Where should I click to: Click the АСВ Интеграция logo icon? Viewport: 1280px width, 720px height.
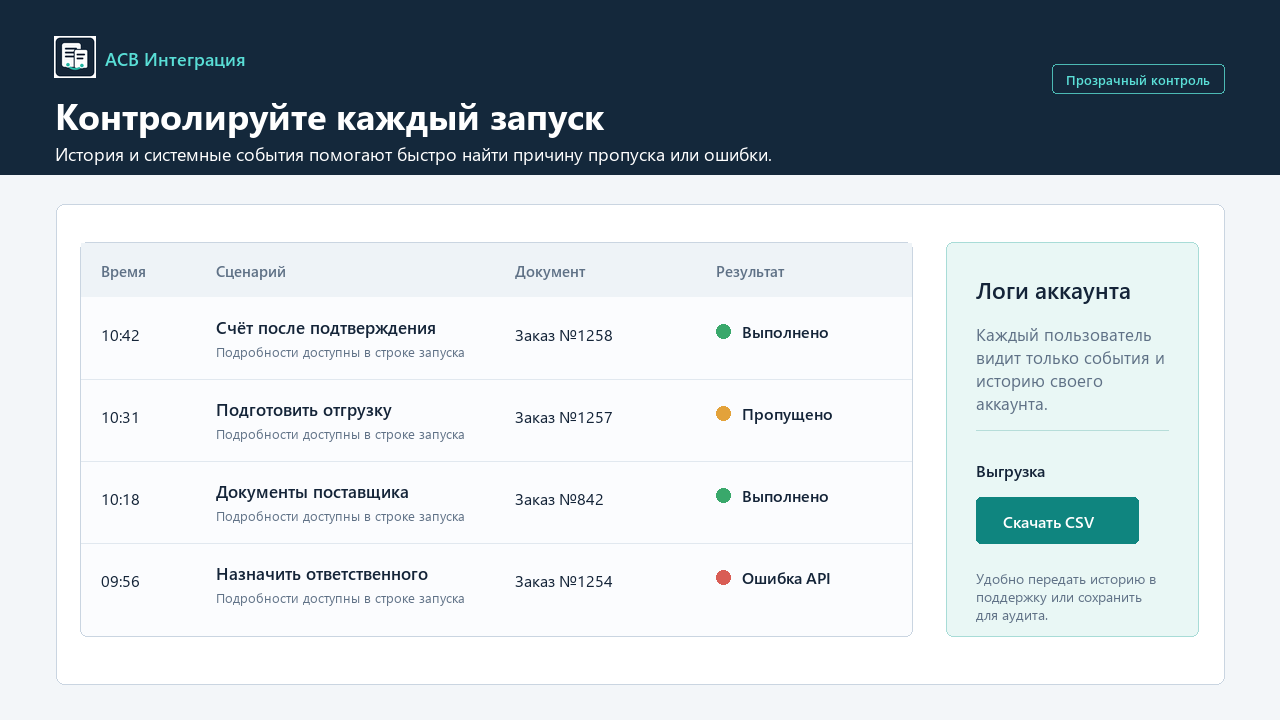coord(75,57)
